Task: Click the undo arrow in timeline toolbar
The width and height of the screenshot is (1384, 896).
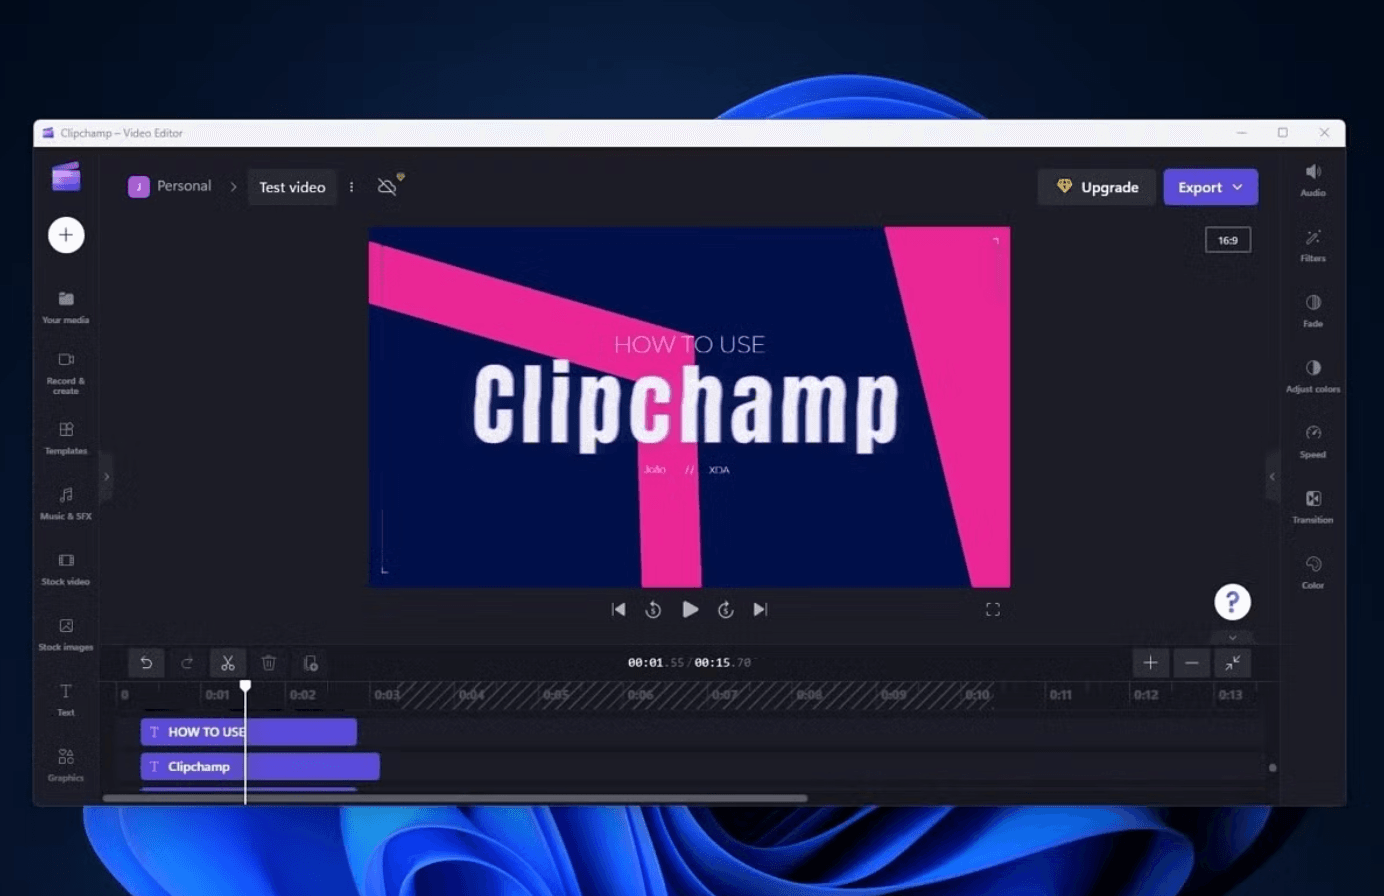Action: [x=146, y=663]
